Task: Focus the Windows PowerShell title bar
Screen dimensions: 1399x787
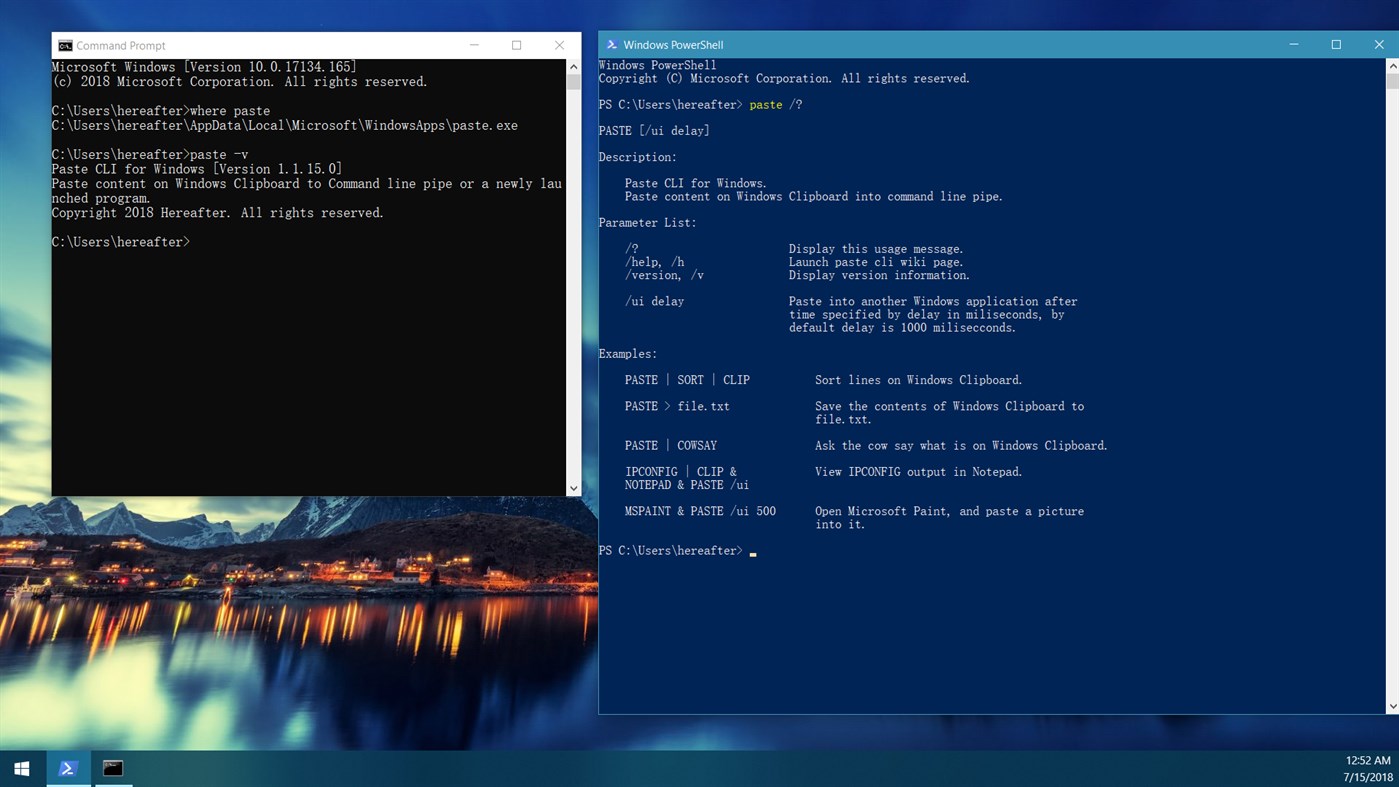Action: tap(900, 45)
